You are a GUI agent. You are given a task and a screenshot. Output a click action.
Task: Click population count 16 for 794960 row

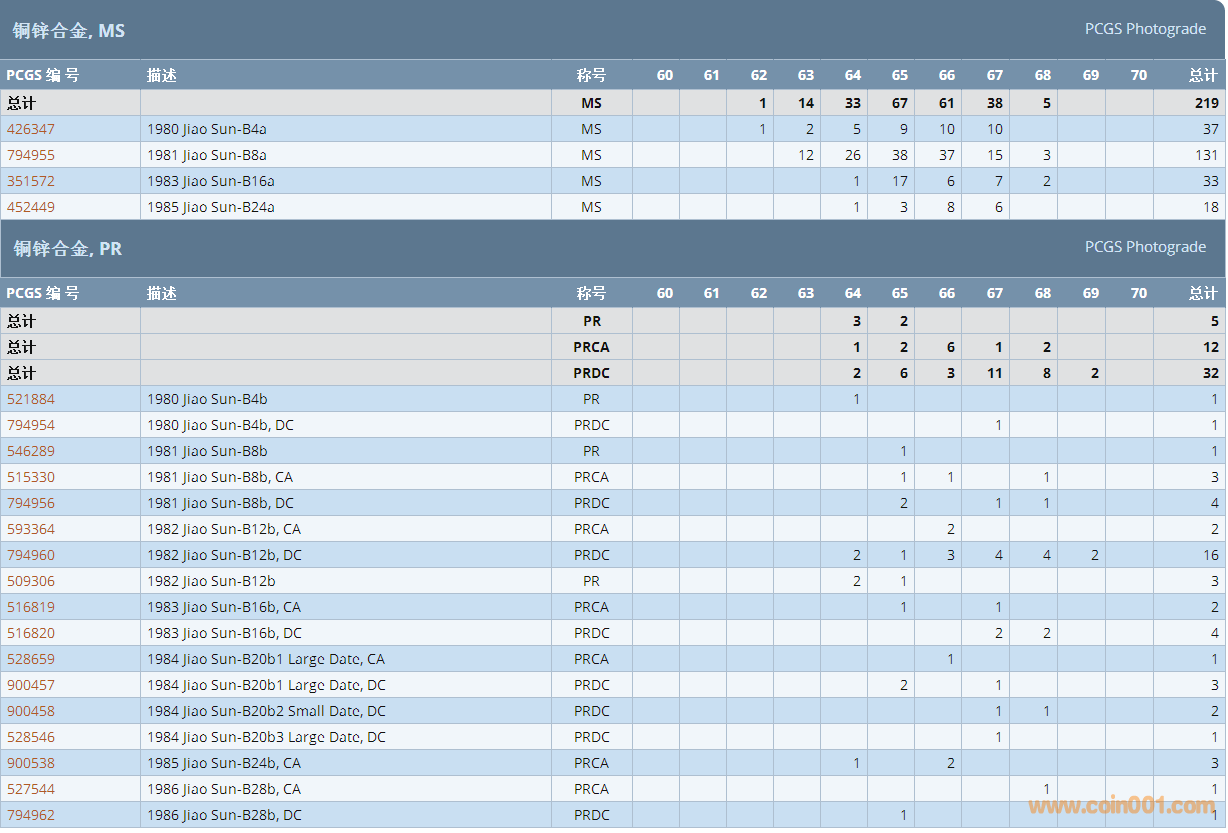pyautogui.click(x=1210, y=555)
